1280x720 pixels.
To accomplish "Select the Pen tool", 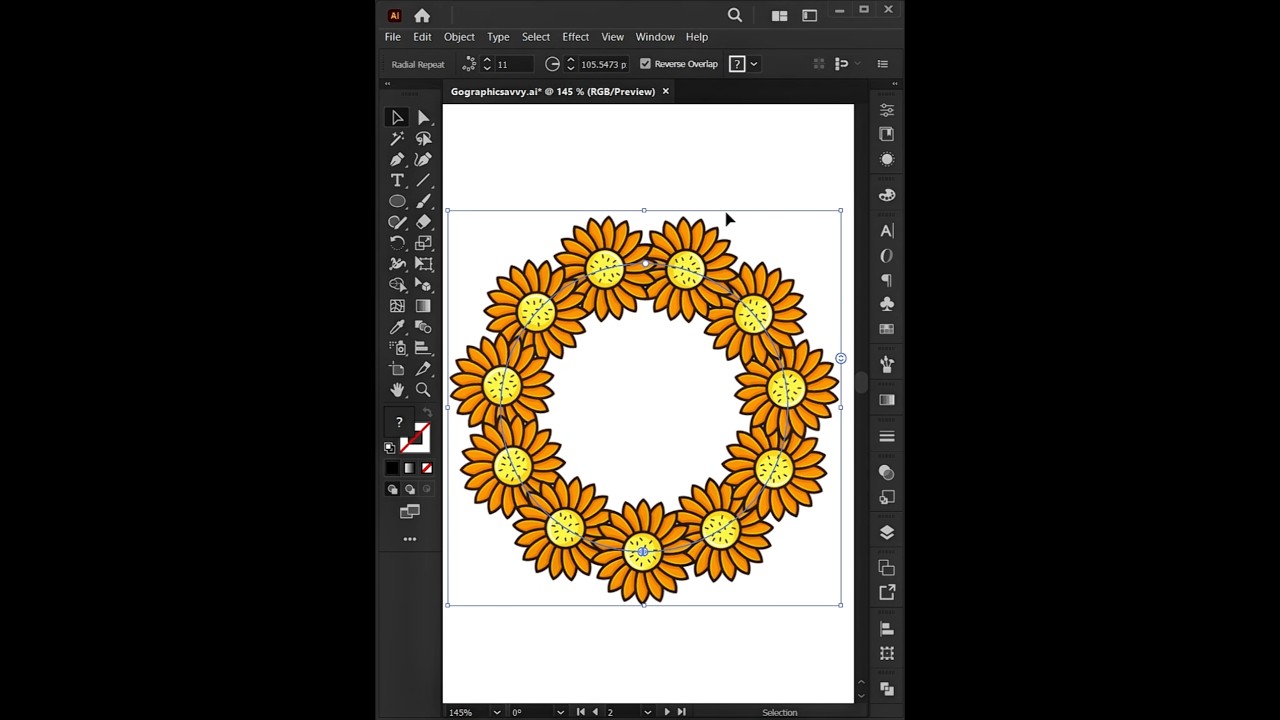I will [397, 160].
